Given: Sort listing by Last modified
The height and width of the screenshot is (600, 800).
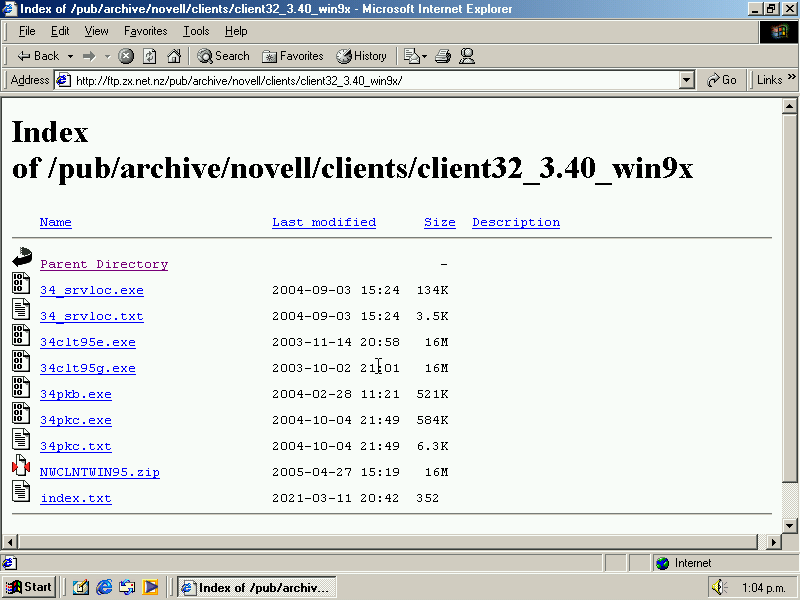Looking at the screenshot, I should (x=324, y=222).
